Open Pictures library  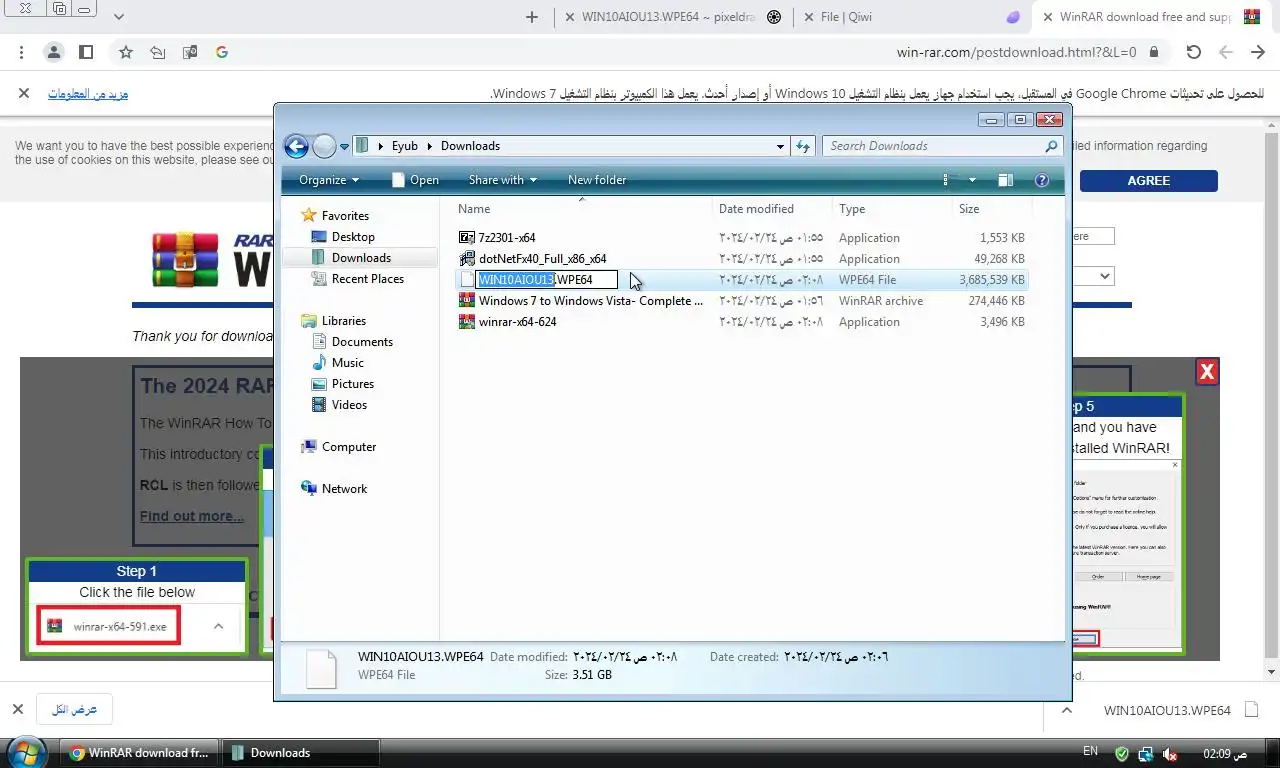352,384
